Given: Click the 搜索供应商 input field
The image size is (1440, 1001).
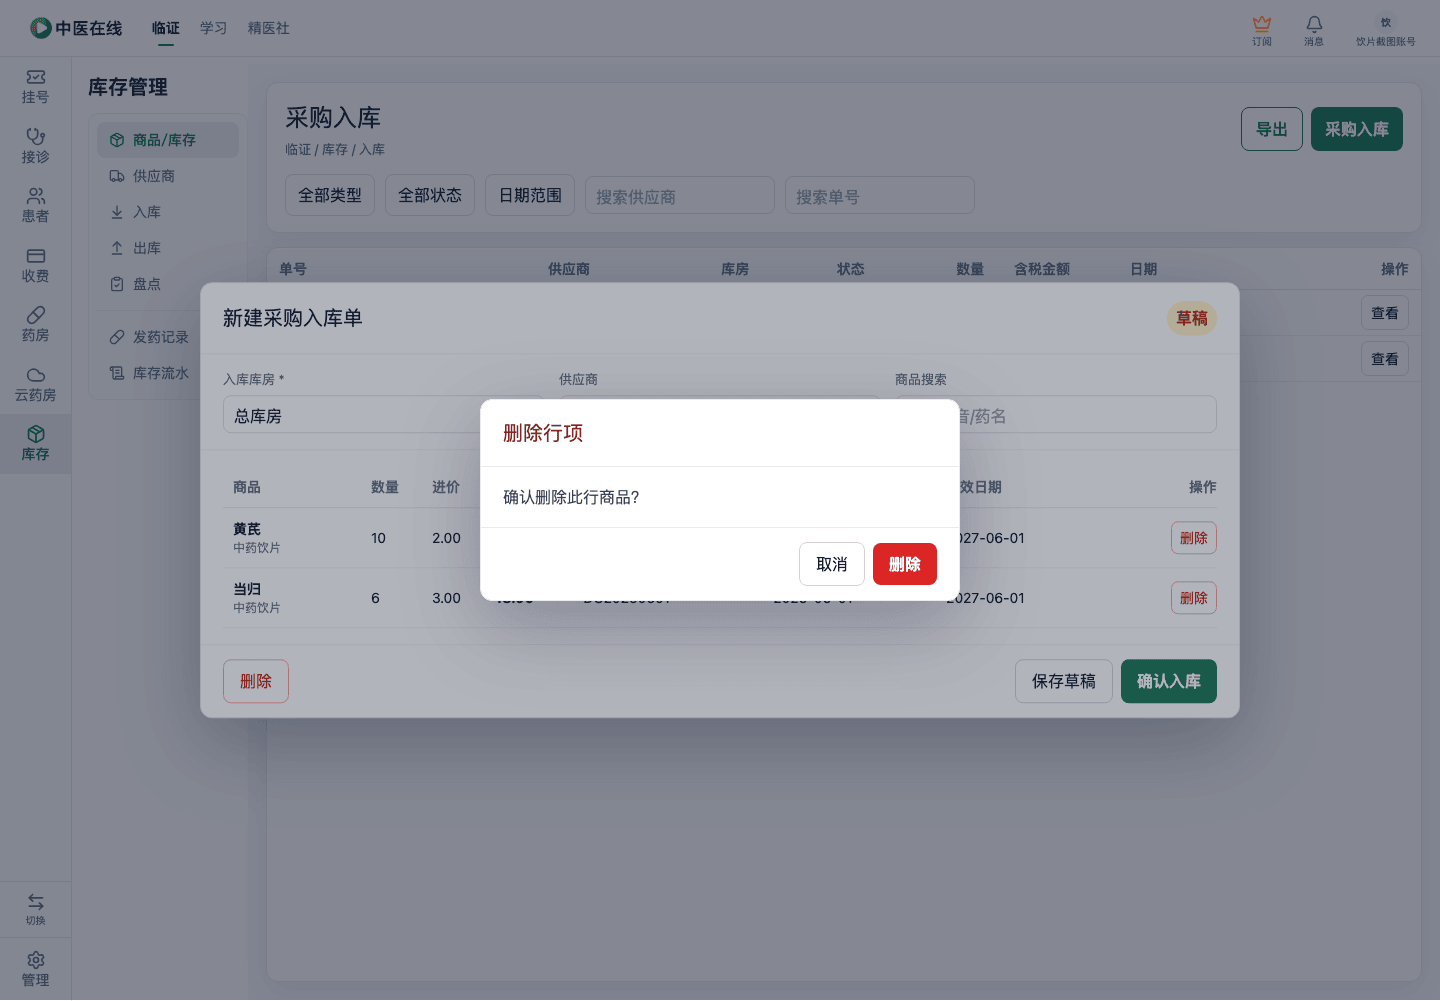Looking at the screenshot, I should click(680, 196).
